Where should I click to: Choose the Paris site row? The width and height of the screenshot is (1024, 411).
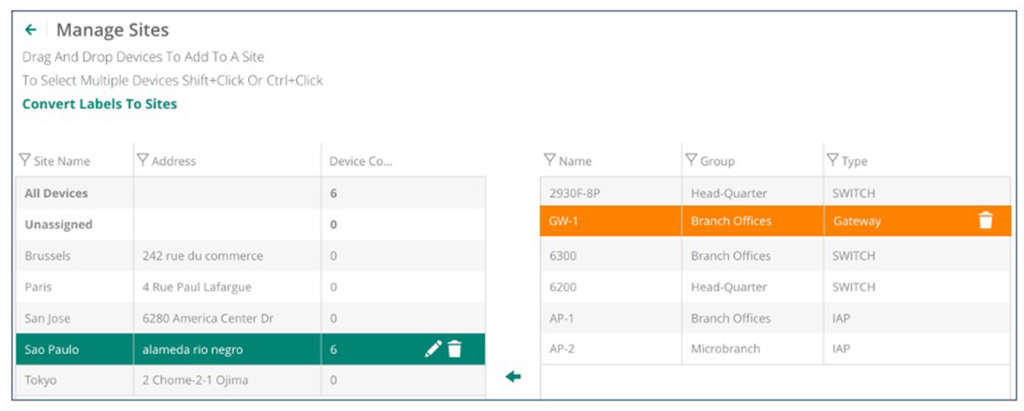click(40, 287)
